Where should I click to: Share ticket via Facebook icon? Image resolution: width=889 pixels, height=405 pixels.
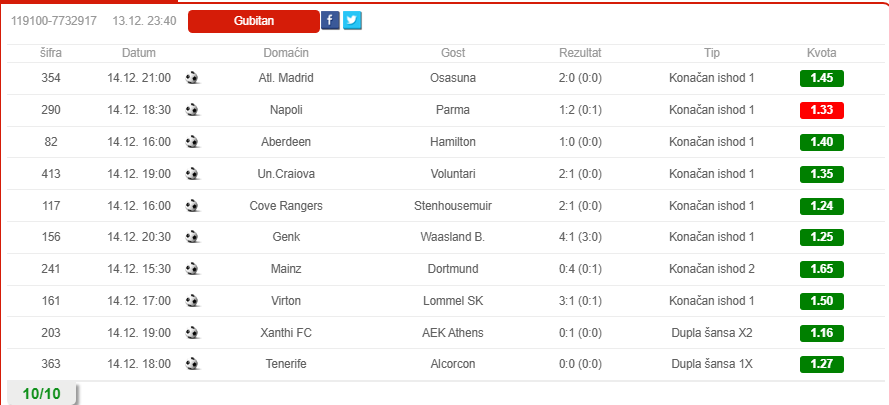(330, 20)
